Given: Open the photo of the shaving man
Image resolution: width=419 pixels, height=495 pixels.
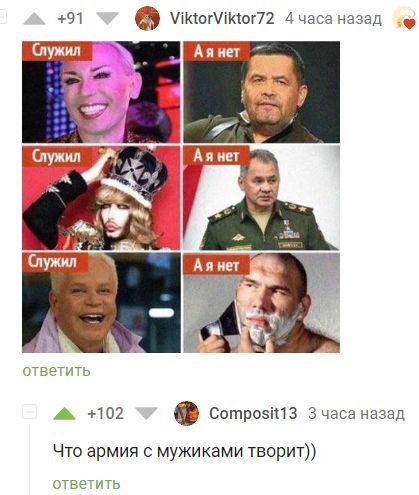Looking at the screenshot, I should (x=262, y=303).
